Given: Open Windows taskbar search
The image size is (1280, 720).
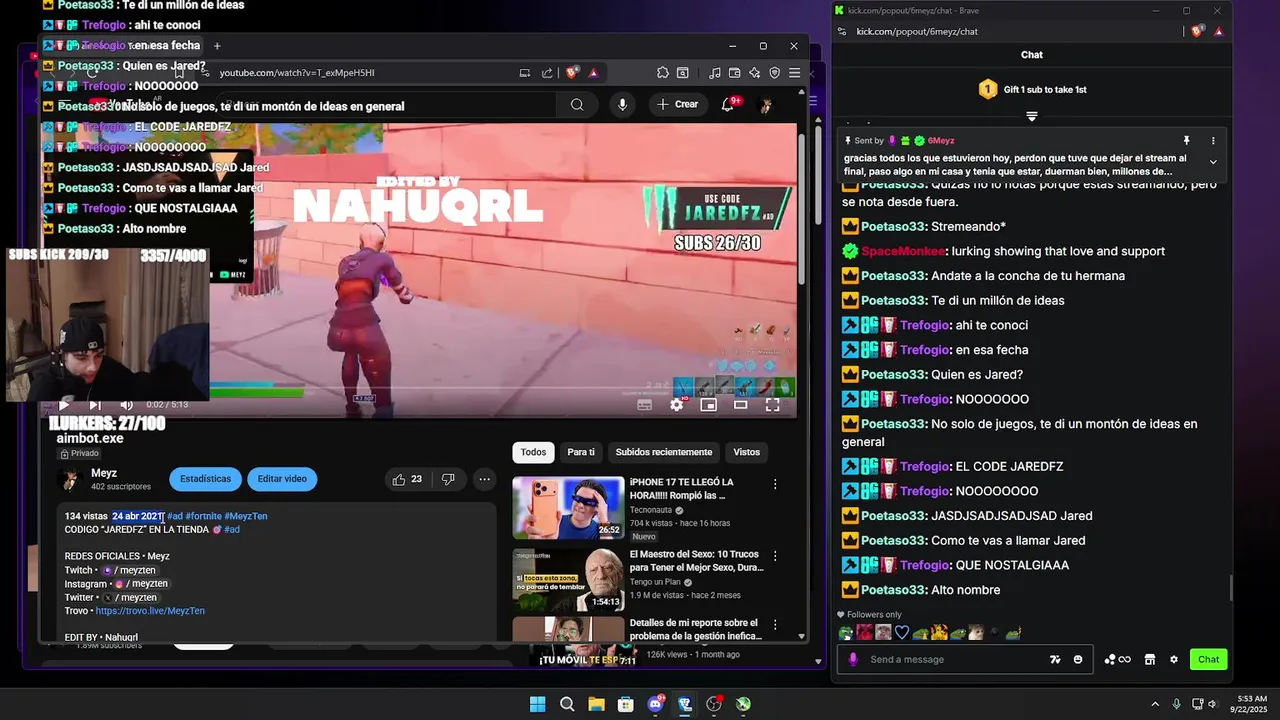Looking at the screenshot, I should [x=567, y=704].
